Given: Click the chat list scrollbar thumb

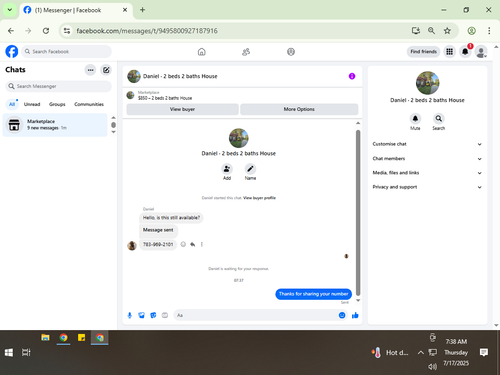Looking at the screenshot, I should (x=113, y=125).
